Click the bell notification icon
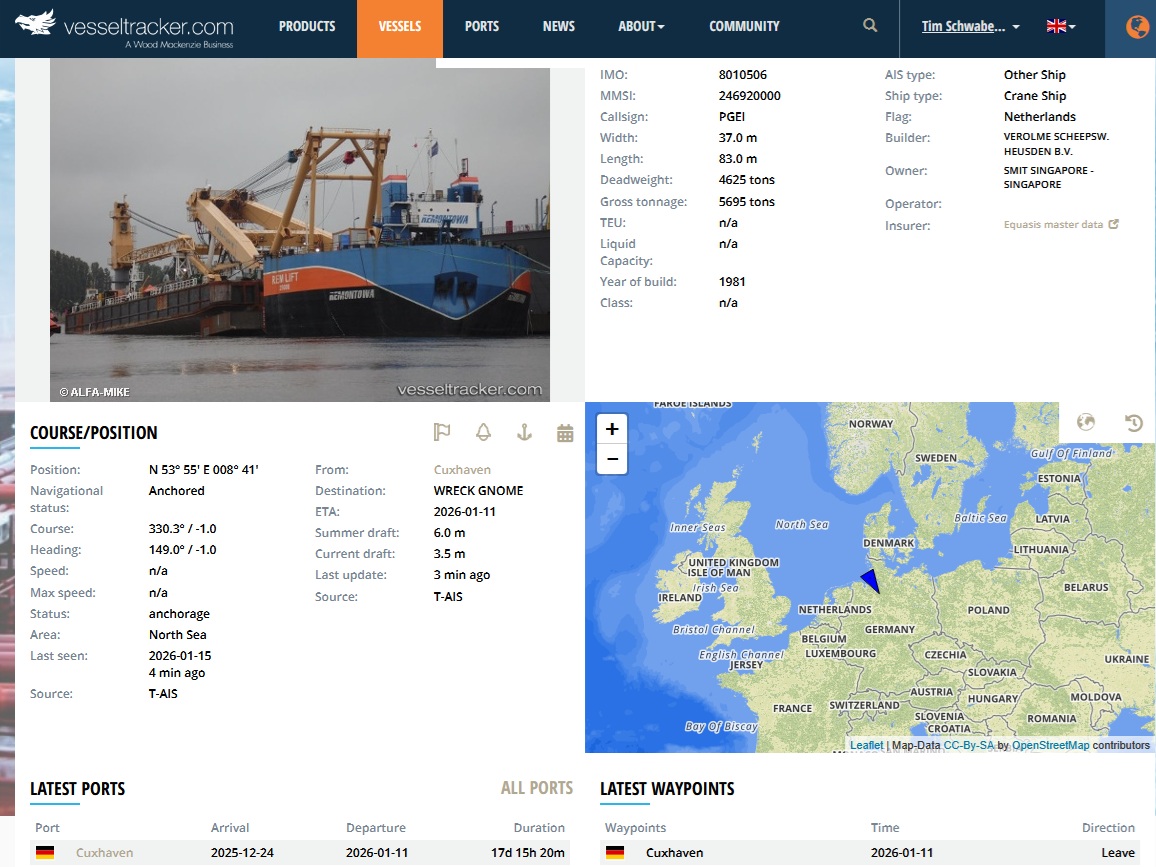1156x867 pixels. pos(483,432)
